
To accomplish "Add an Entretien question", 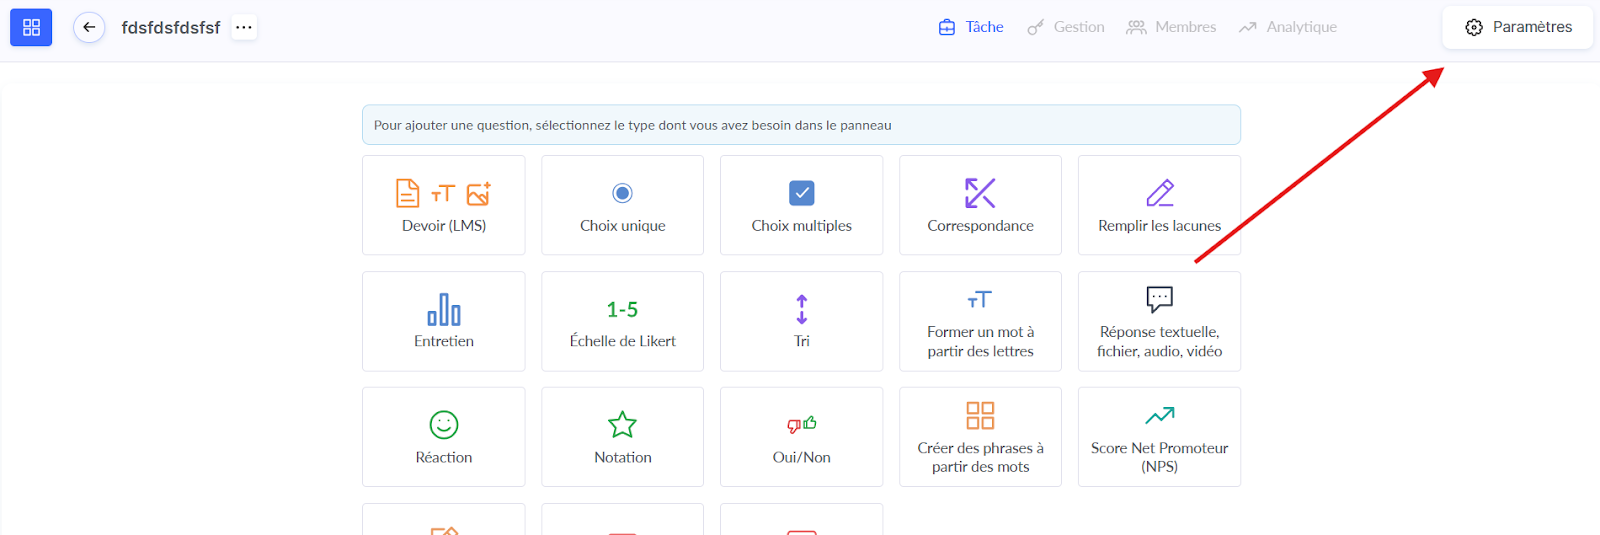I will pos(444,321).
